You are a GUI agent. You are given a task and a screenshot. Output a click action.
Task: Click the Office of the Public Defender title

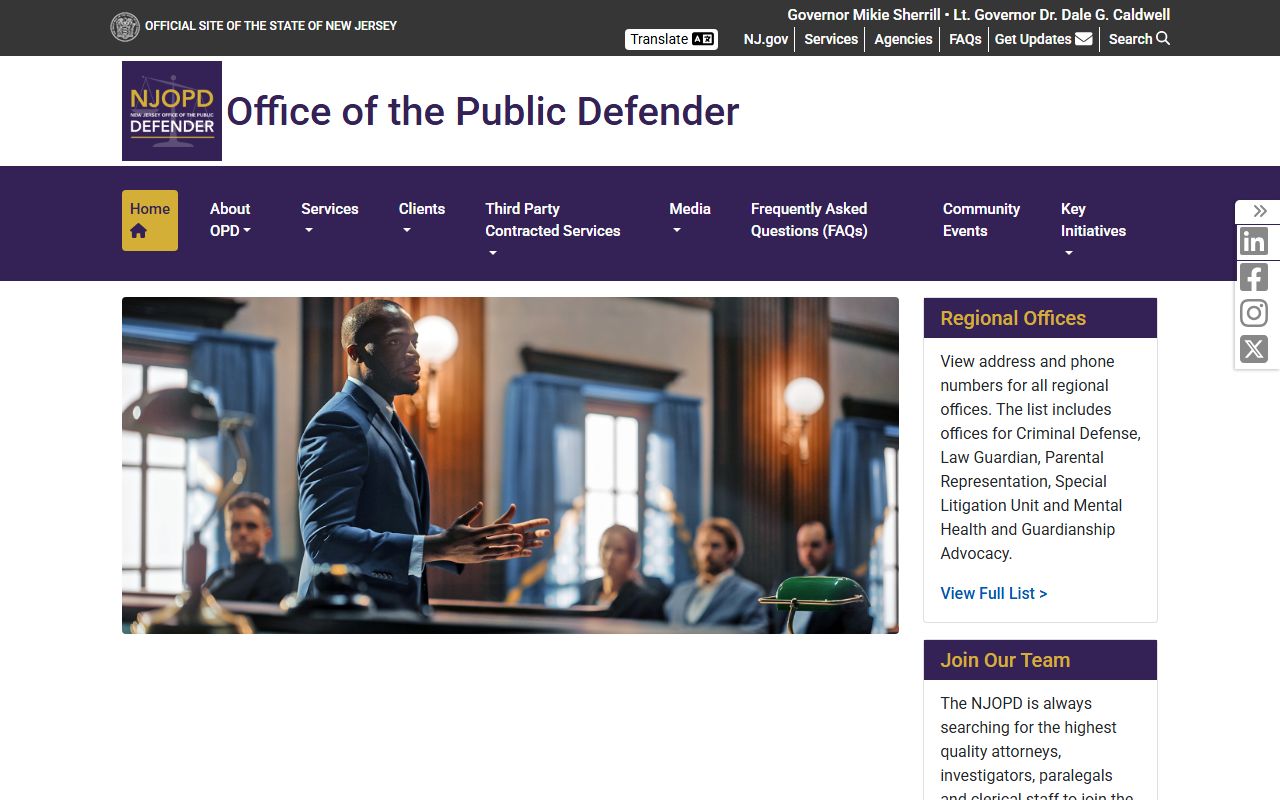point(483,111)
